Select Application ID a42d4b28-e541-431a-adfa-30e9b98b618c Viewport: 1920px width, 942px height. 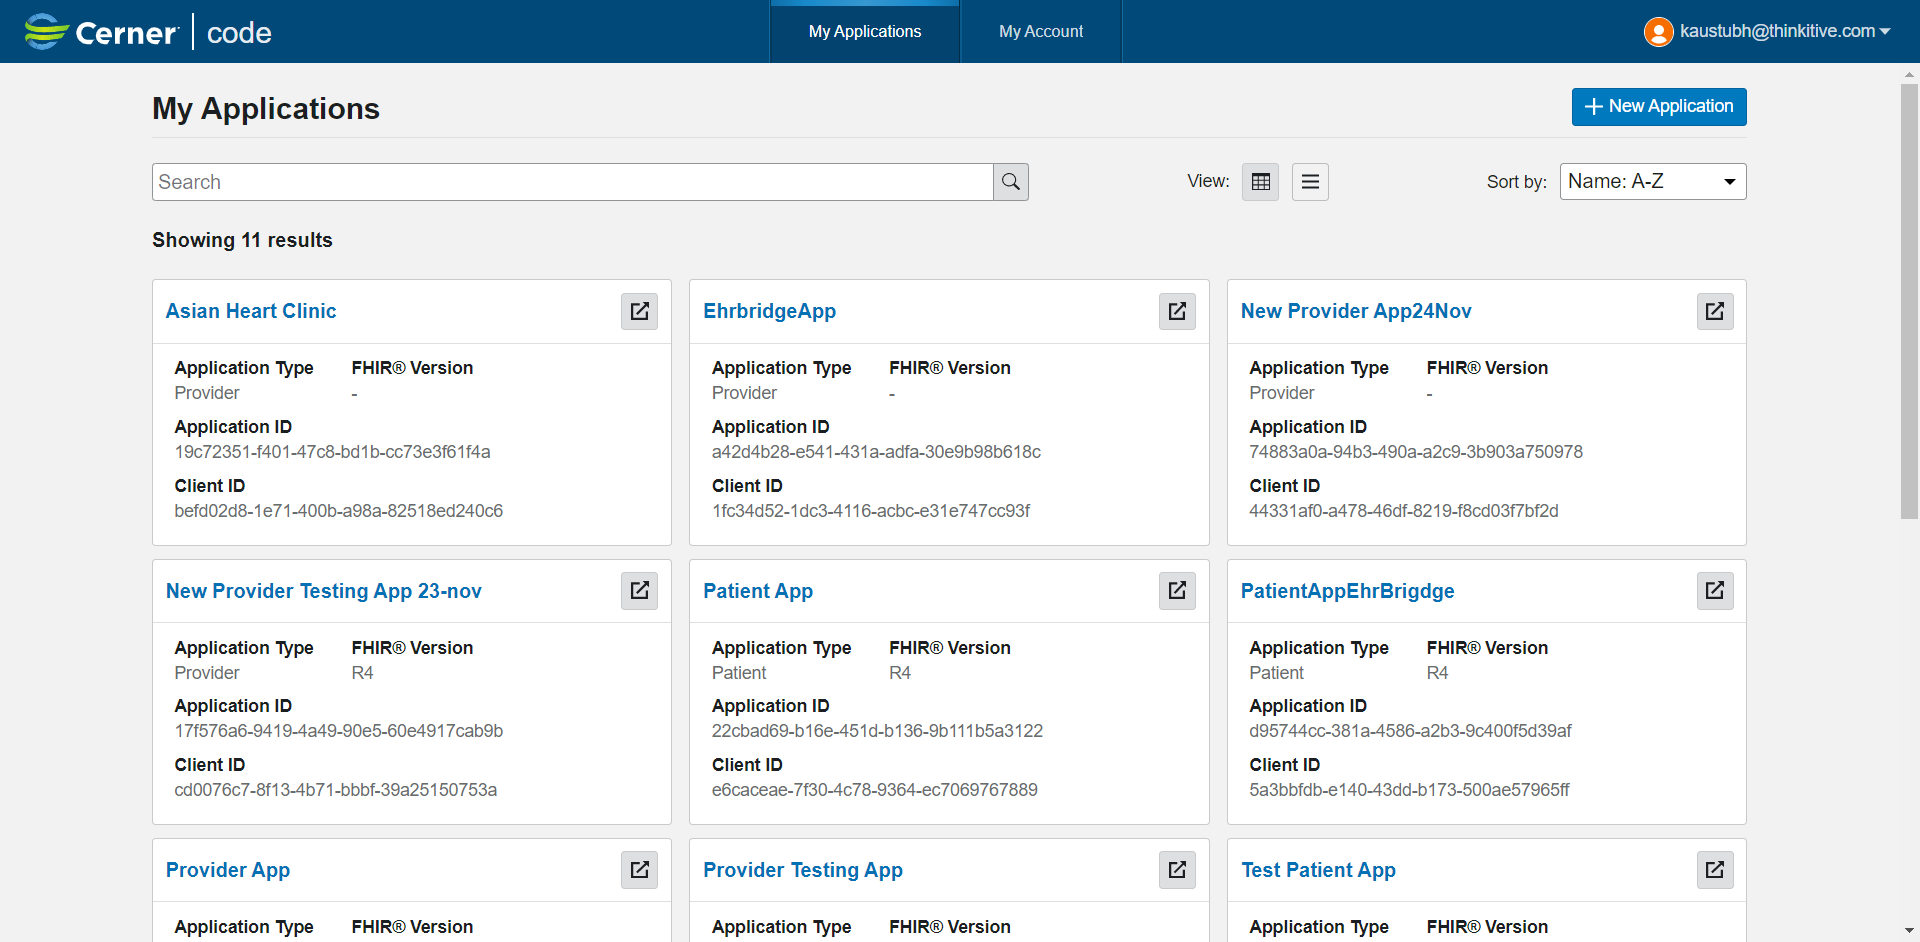pyautogui.click(x=876, y=452)
